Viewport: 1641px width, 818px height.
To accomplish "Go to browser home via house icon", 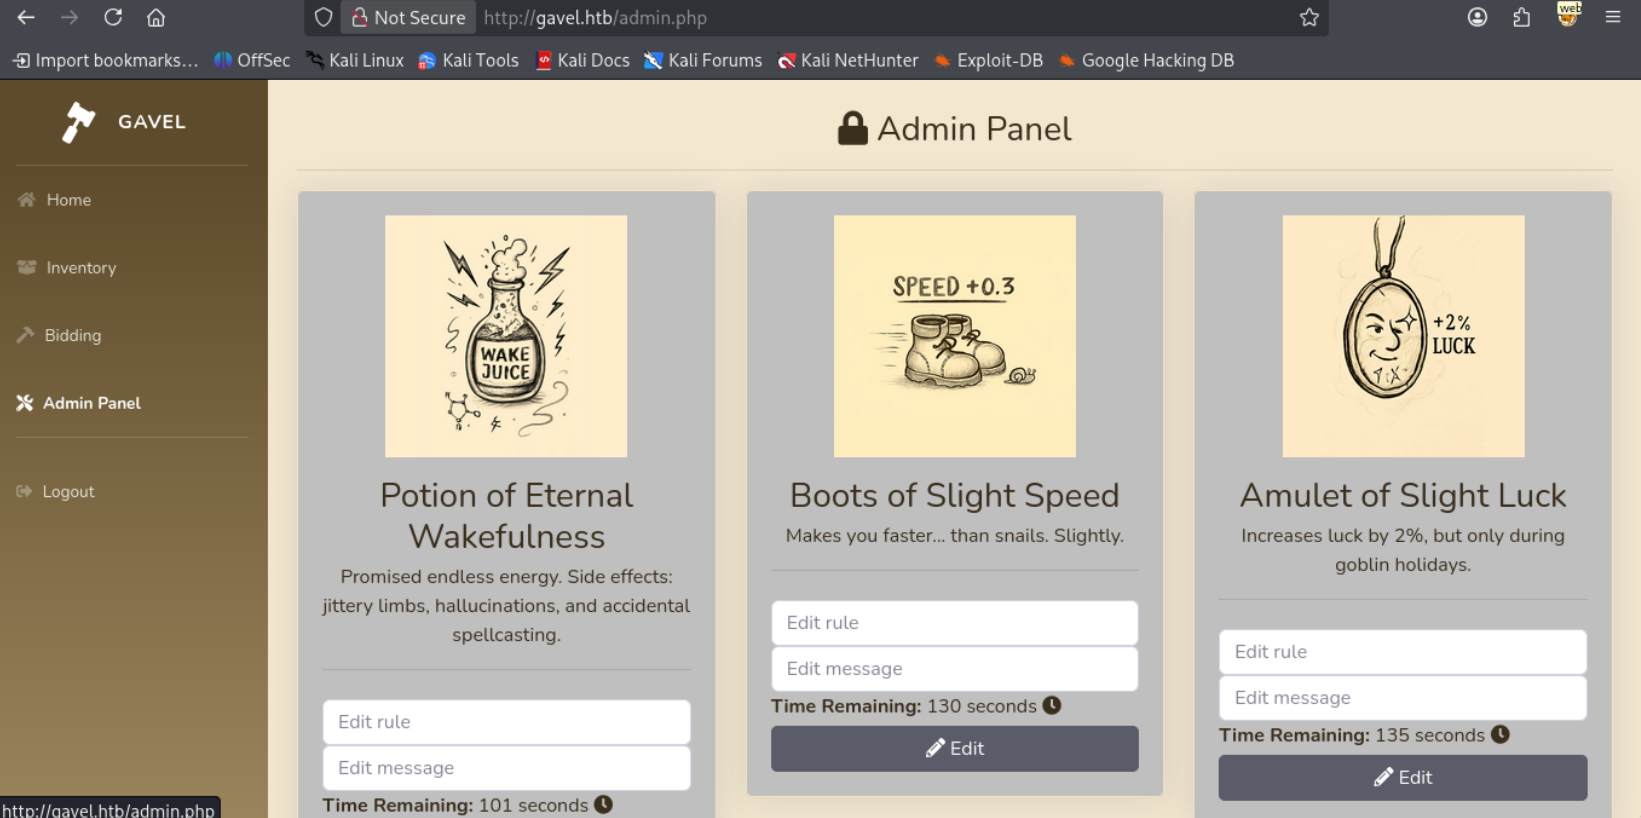I will pos(156,17).
